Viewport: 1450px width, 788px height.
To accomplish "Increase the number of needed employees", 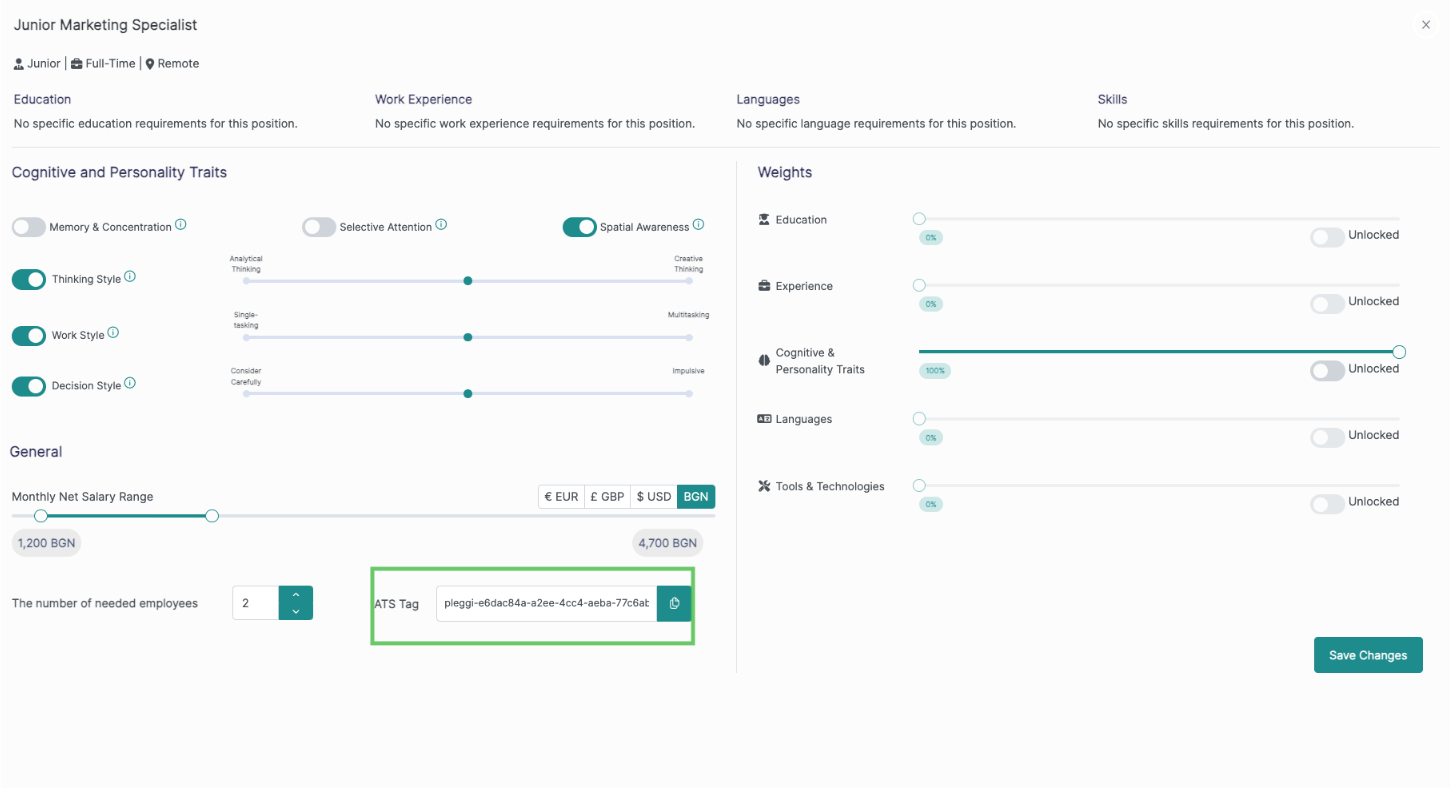I will coord(296,595).
